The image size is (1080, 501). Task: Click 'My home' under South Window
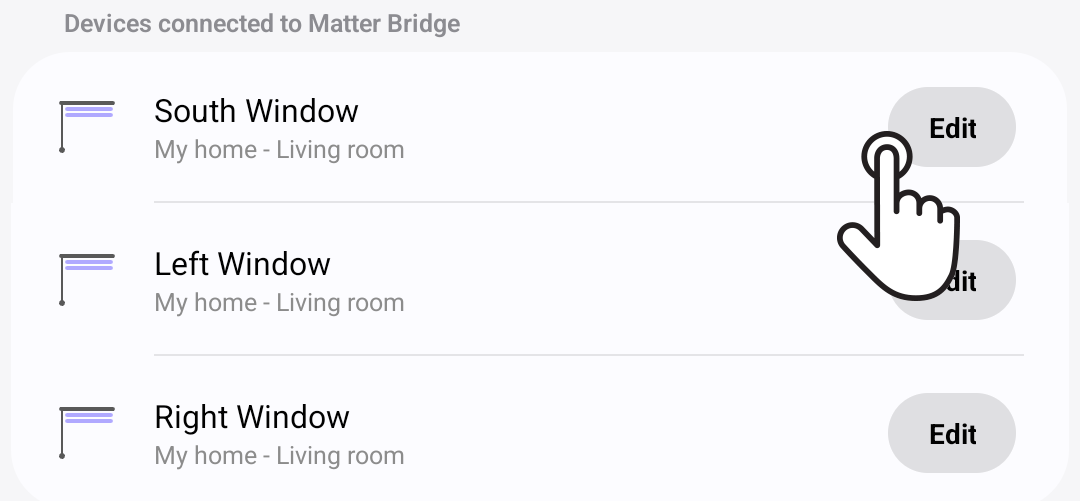point(205,150)
